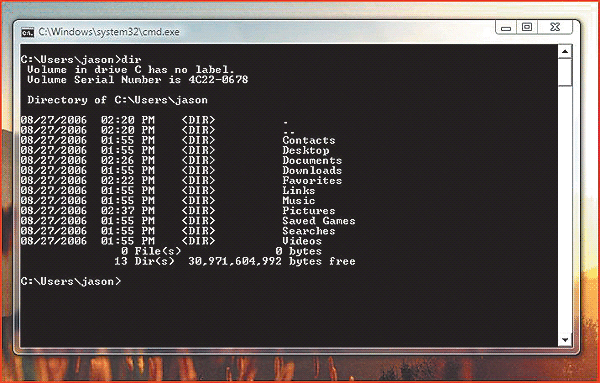Click the 'Downloads' directory name
This screenshot has height=383, width=600.
pos(312,170)
